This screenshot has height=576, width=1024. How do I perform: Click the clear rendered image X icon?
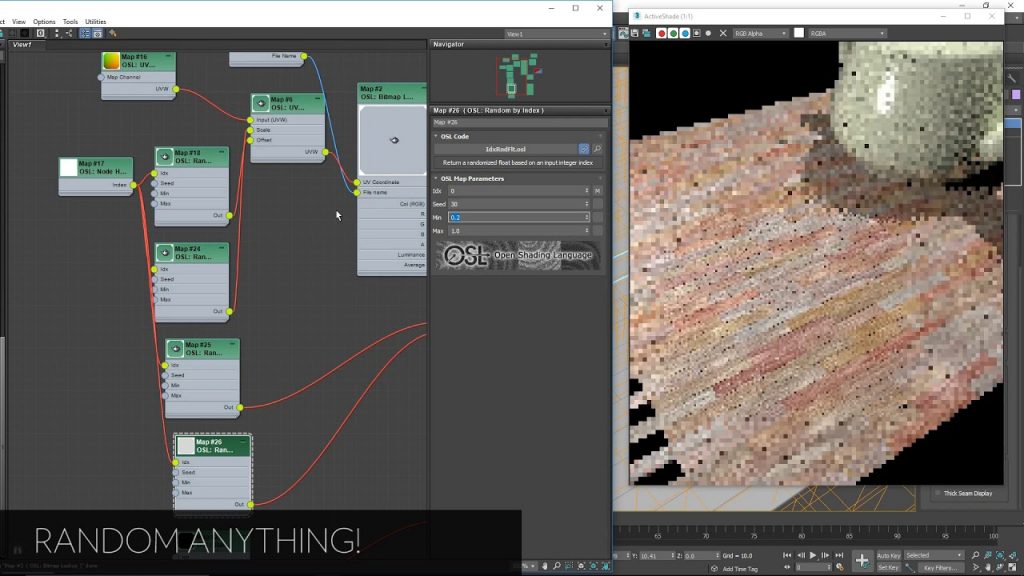click(x=723, y=32)
